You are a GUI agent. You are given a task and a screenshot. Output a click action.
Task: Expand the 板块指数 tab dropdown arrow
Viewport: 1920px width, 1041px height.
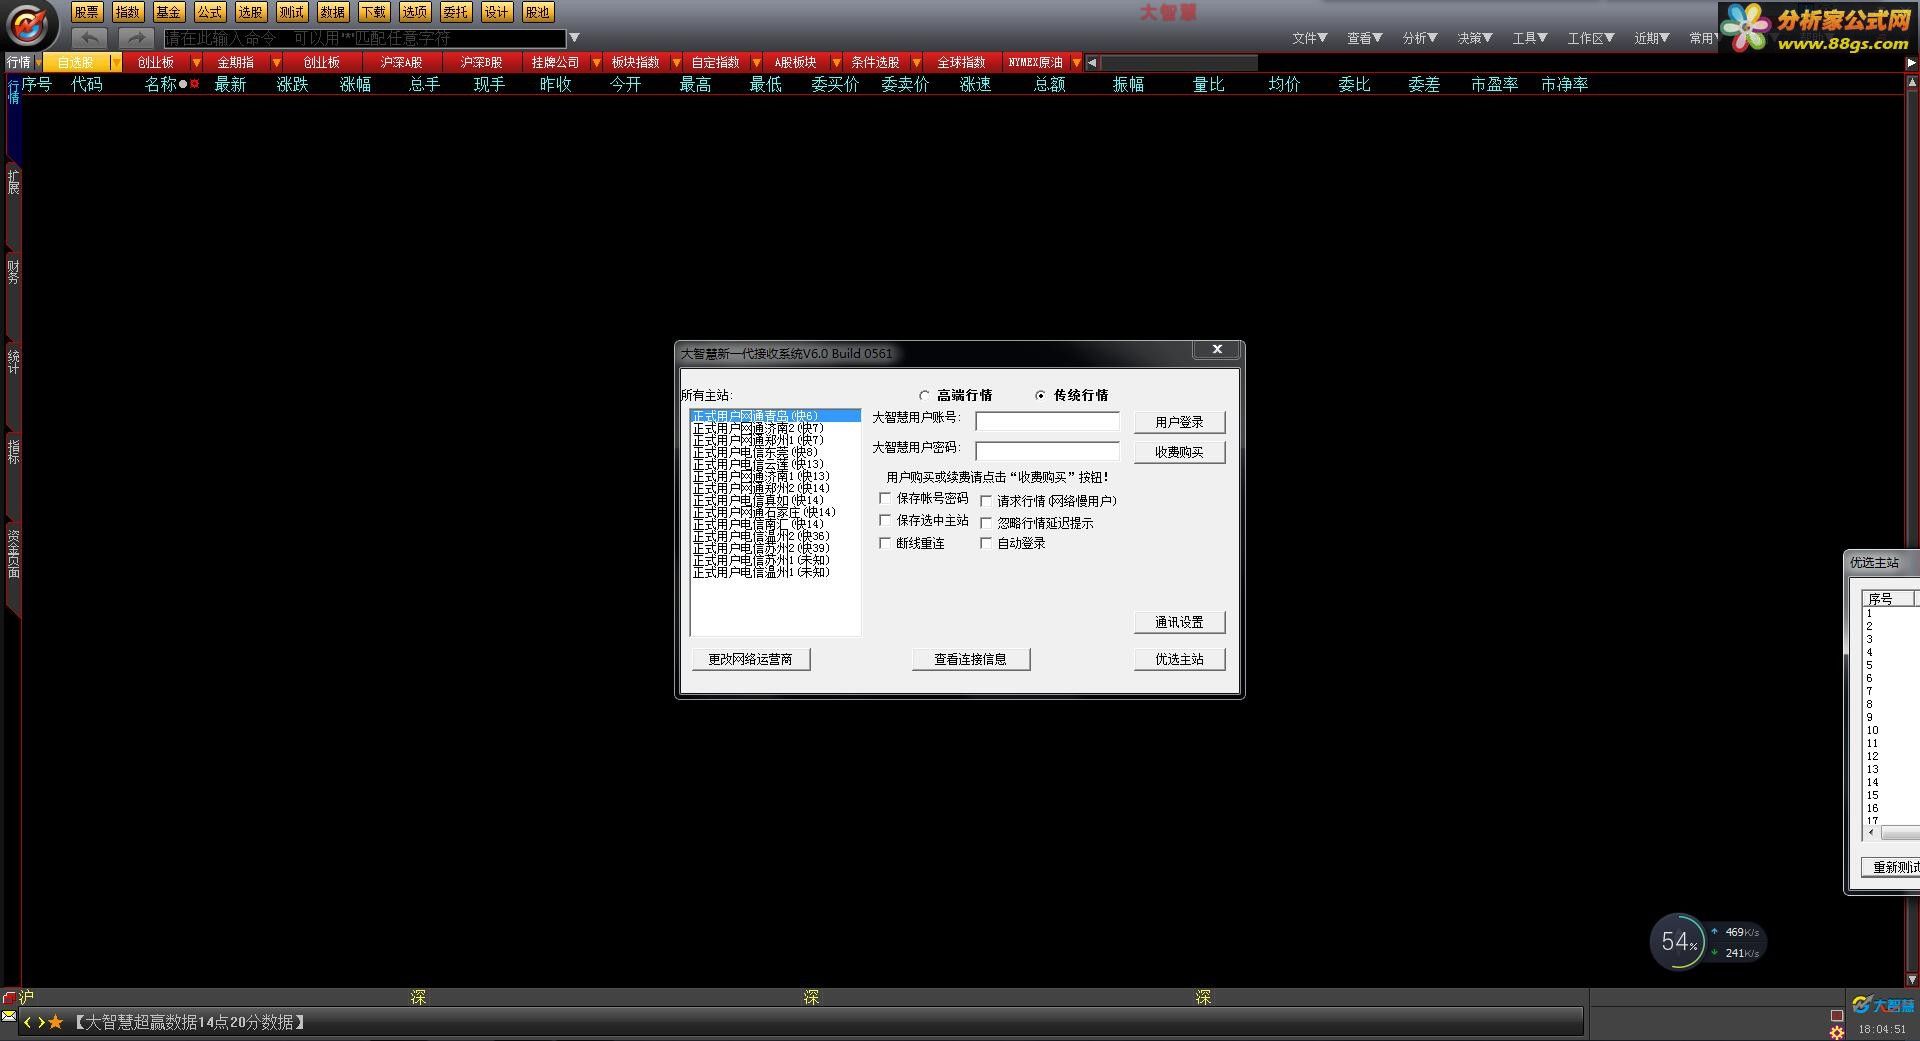coord(676,62)
